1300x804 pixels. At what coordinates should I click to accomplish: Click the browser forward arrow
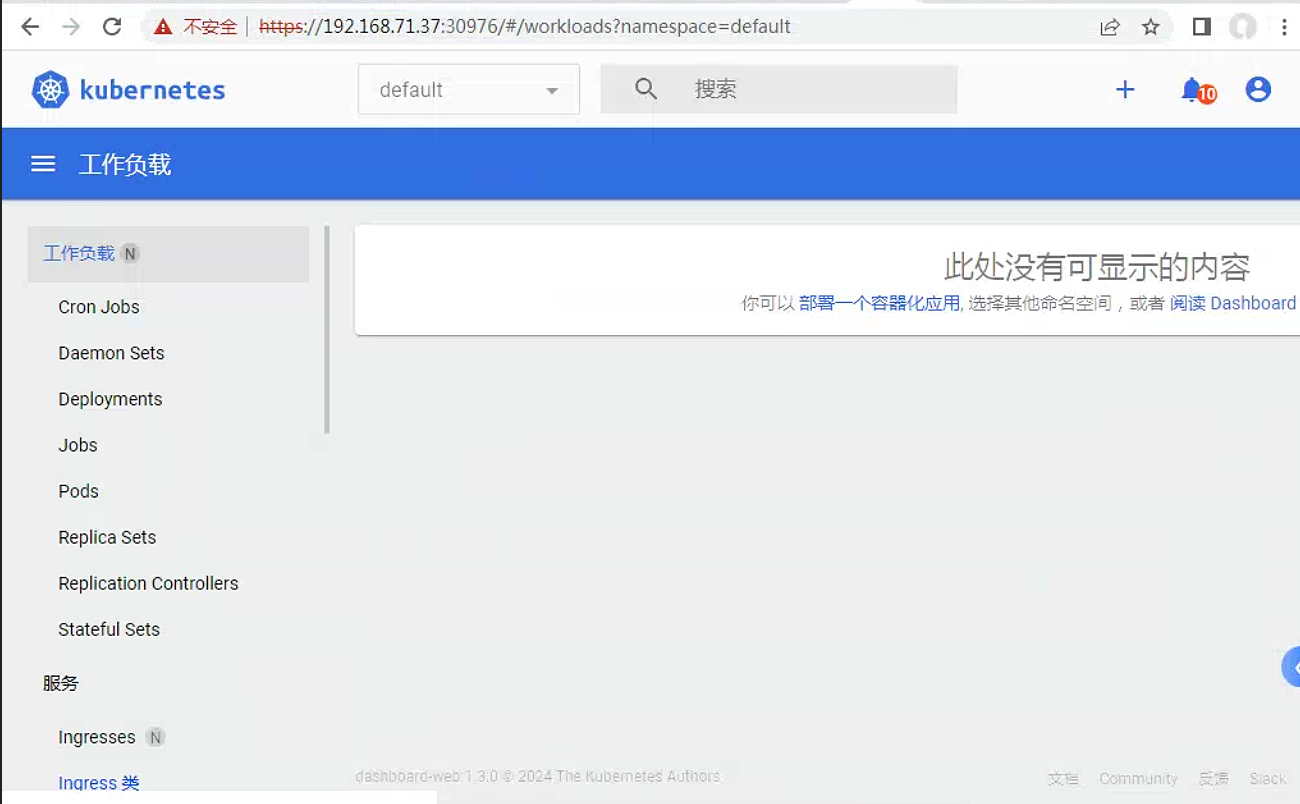[x=71, y=27]
